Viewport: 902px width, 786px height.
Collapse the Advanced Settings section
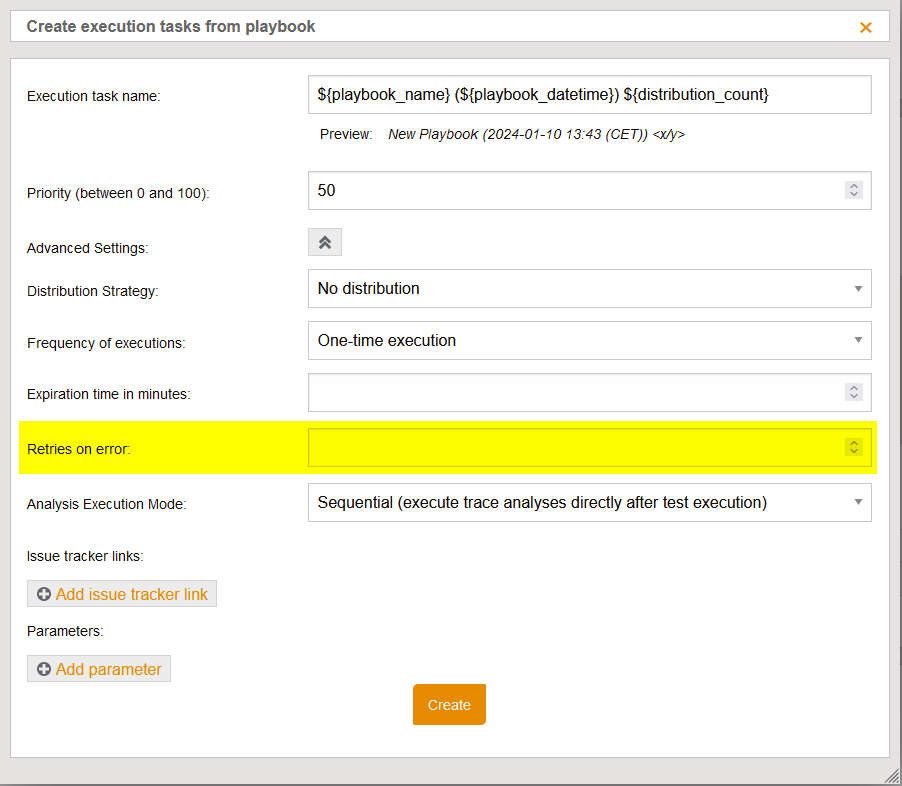(324, 241)
